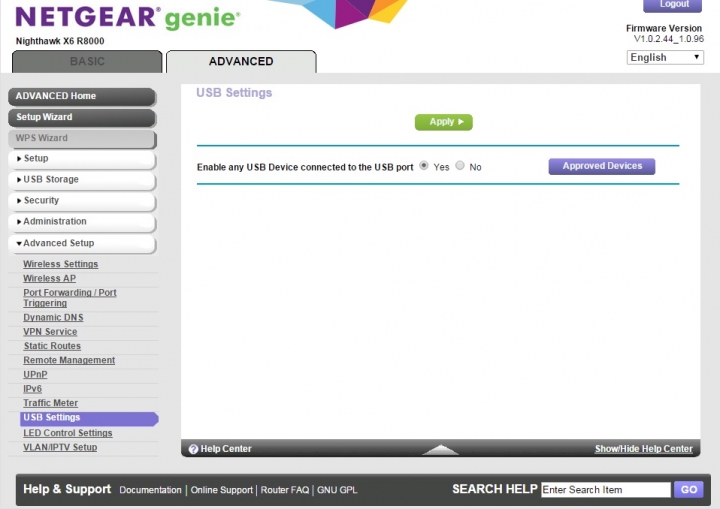
Task: Expand the Setup menu section
Action: [82, 158]
